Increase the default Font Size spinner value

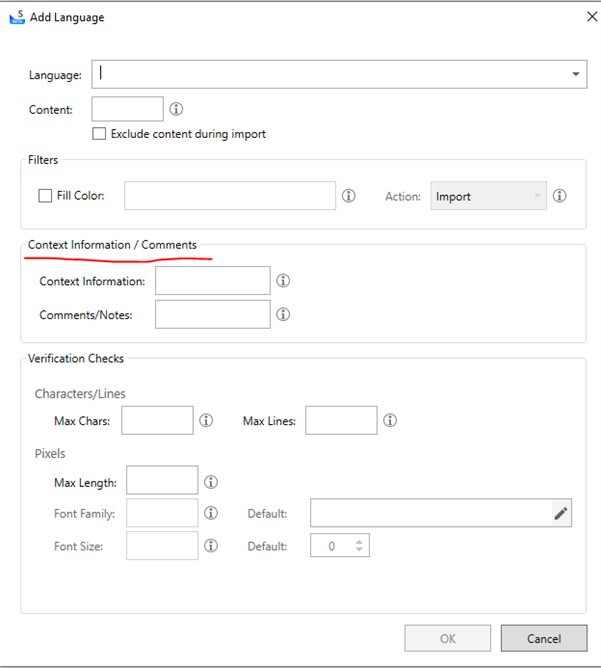click(x=359, y=542)
